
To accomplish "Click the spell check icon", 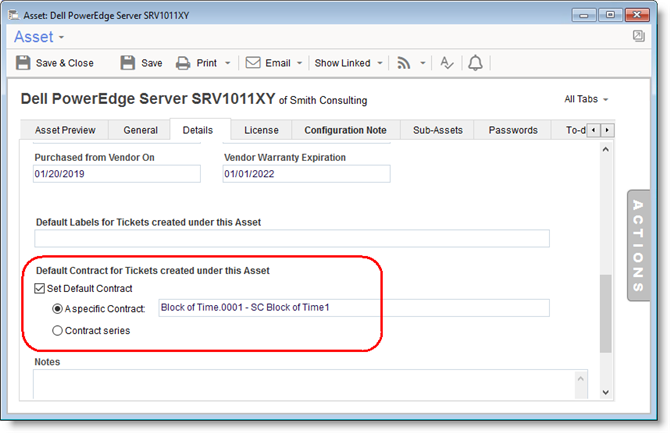I will [x=447, y=62].
